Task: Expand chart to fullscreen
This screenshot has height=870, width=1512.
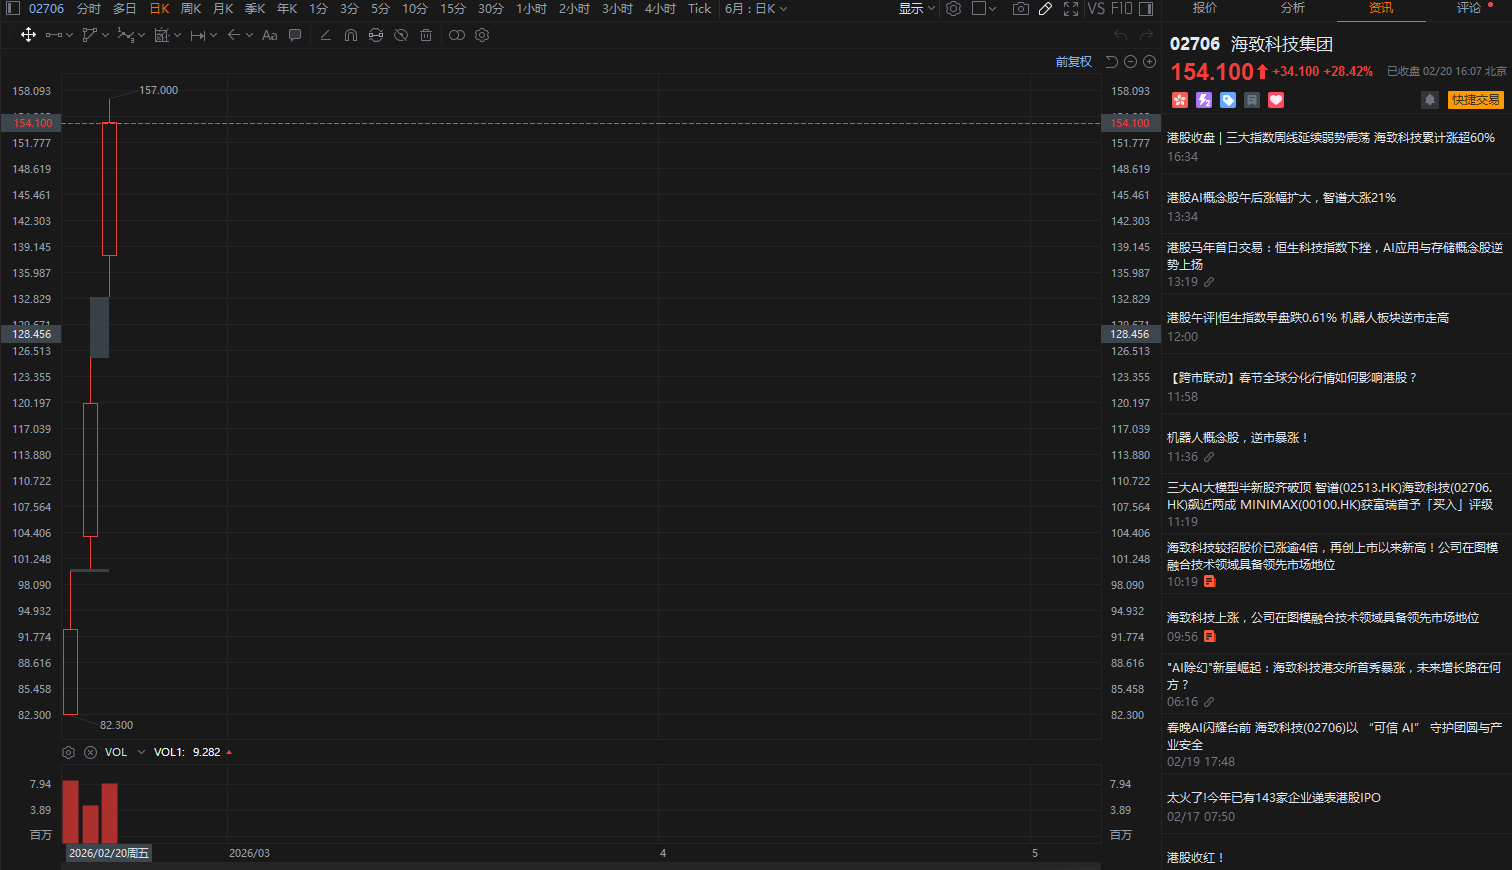Action: coord(1071,8)
